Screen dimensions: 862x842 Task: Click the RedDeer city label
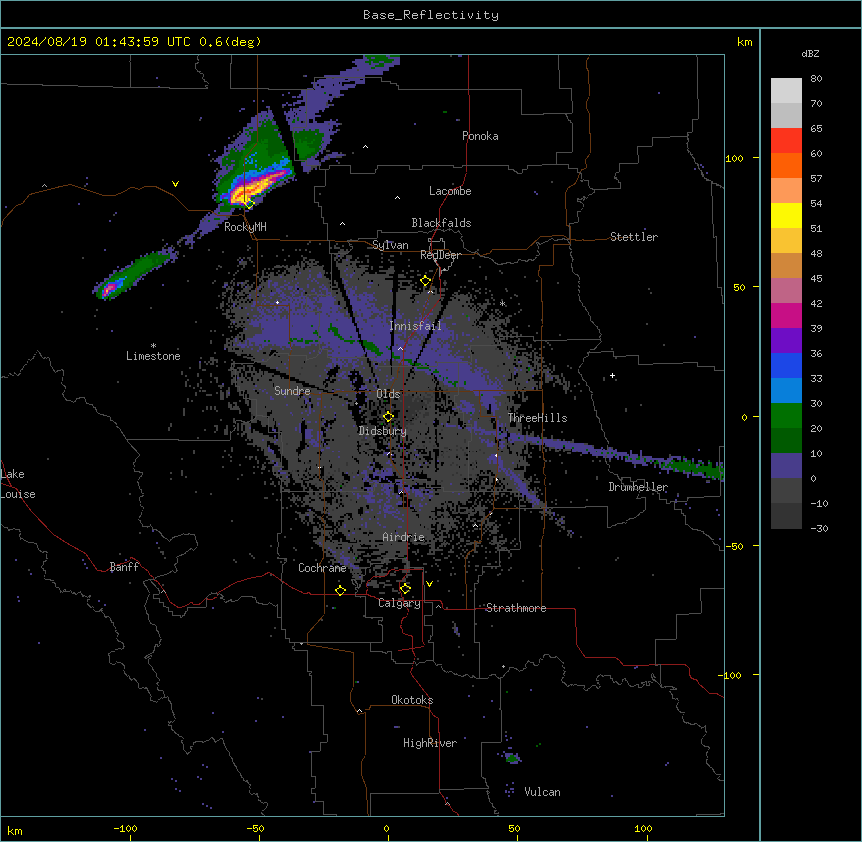pyautogui.click(x=440, y=255)
